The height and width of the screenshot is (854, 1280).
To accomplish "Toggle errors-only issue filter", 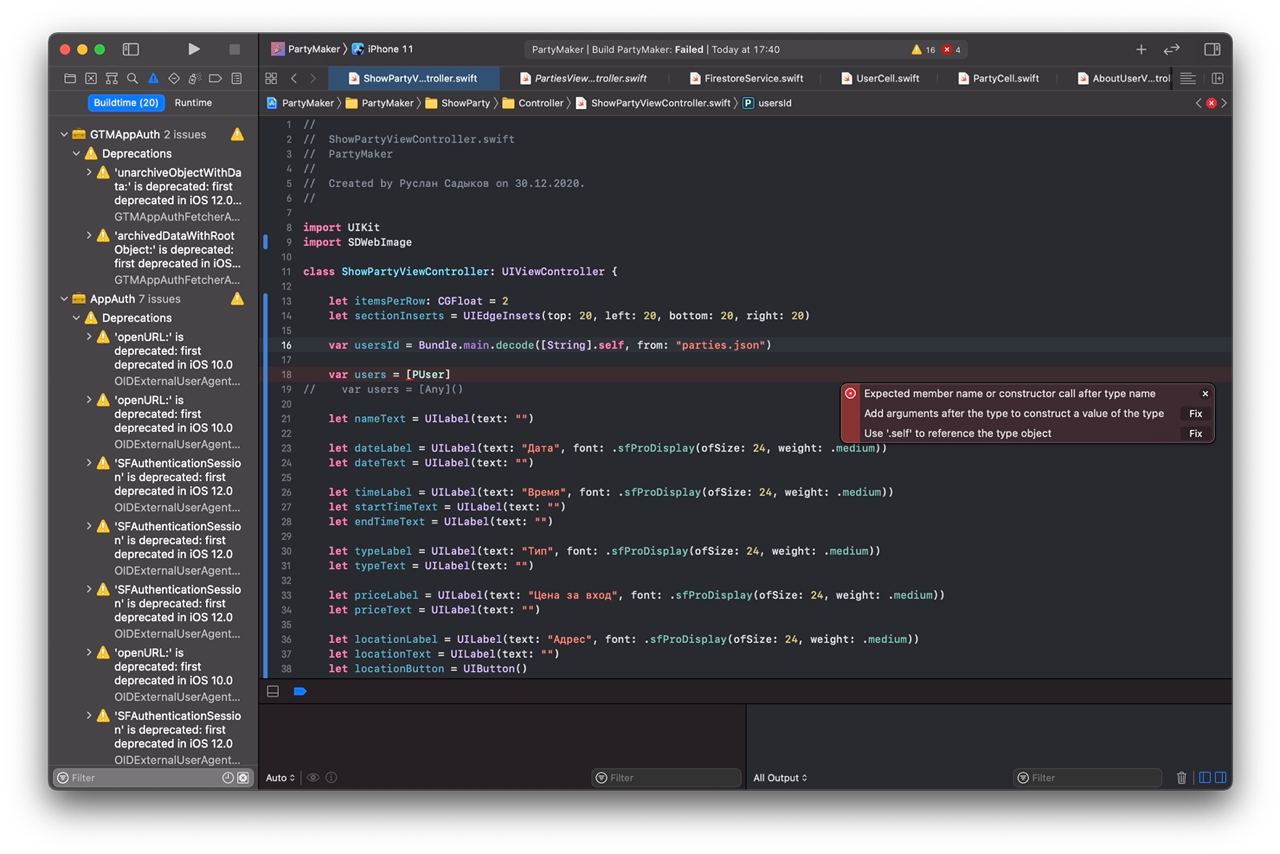I will tap(242, 778).
